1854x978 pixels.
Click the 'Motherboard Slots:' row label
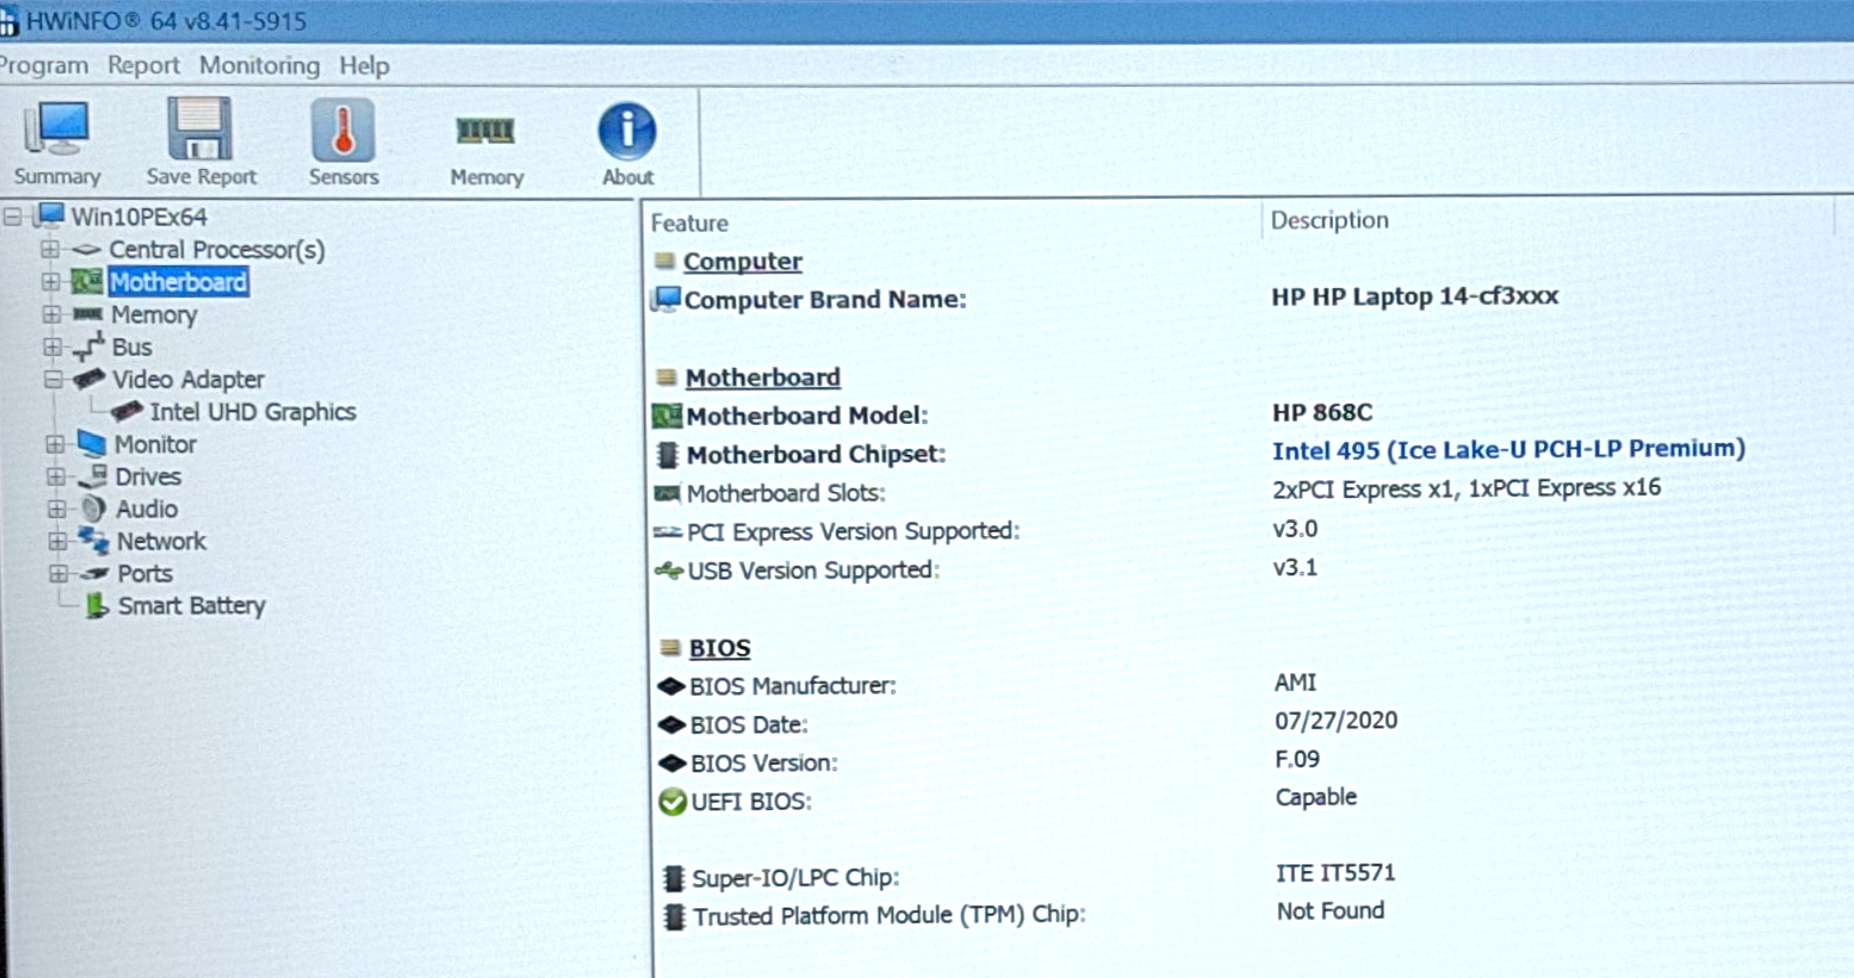[x=786, y=493]
